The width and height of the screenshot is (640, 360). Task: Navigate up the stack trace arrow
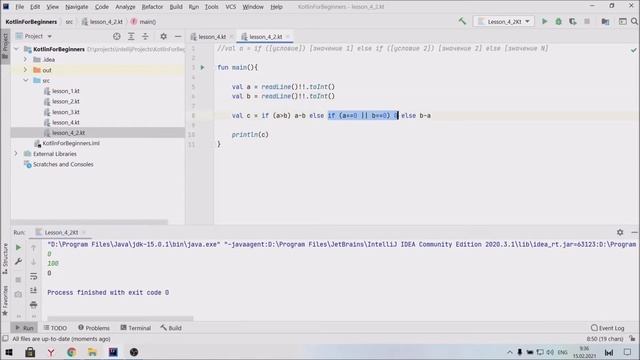click(33, 248)
